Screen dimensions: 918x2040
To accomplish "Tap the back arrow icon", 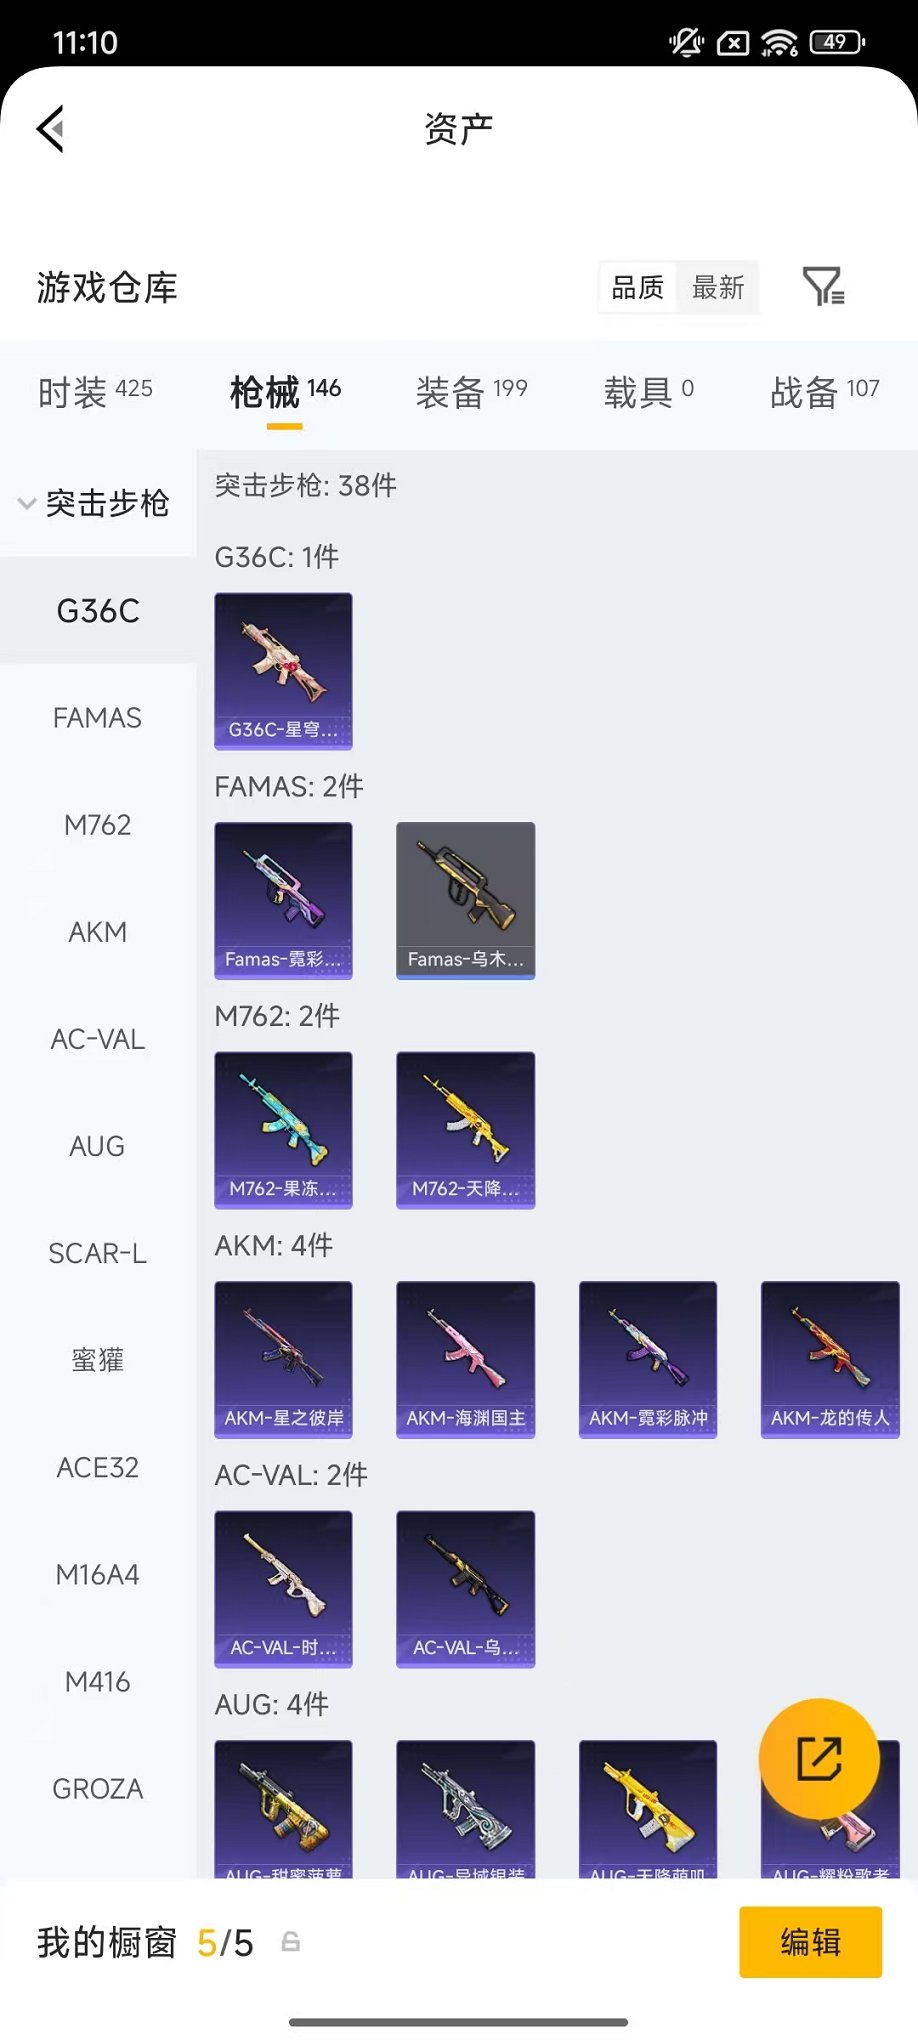I will (51, 129).
